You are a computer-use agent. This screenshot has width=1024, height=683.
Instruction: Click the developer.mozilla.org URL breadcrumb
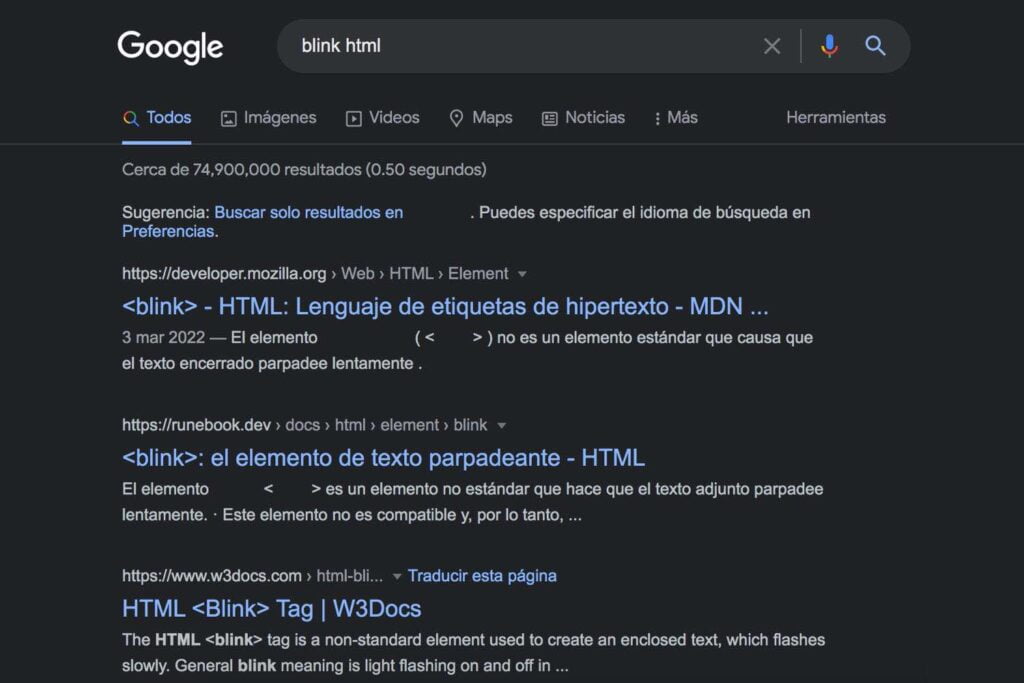315,274
